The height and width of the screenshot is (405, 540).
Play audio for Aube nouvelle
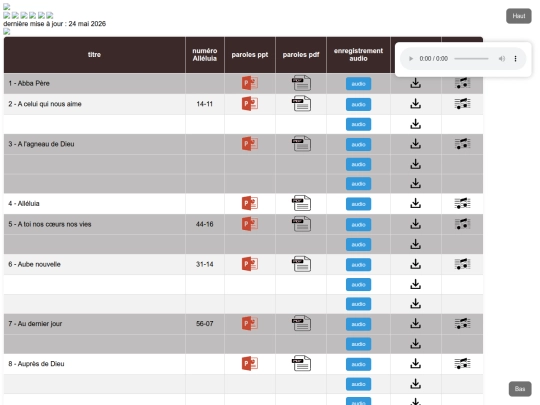click(359, 265)
